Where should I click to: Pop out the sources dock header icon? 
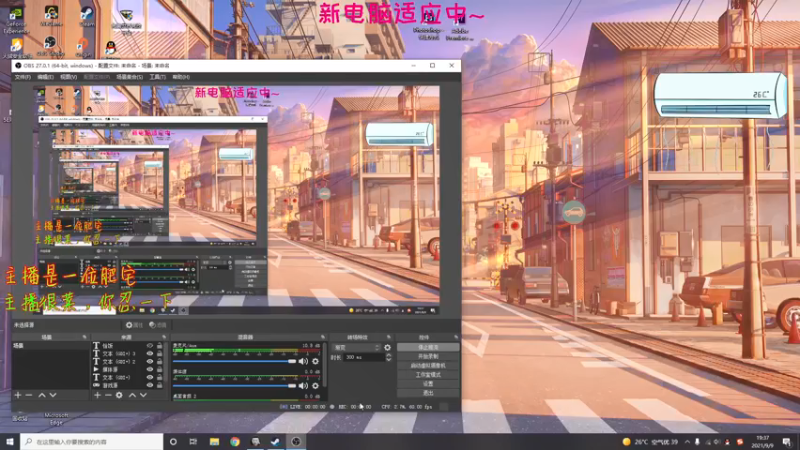[164, 337]
